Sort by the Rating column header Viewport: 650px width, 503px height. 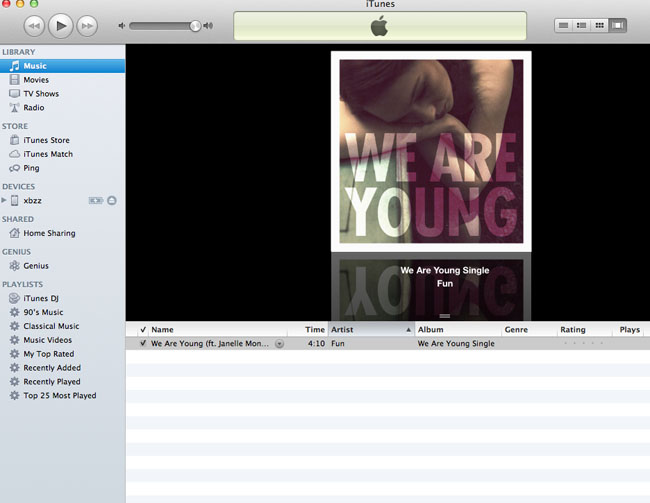point(585,330)
